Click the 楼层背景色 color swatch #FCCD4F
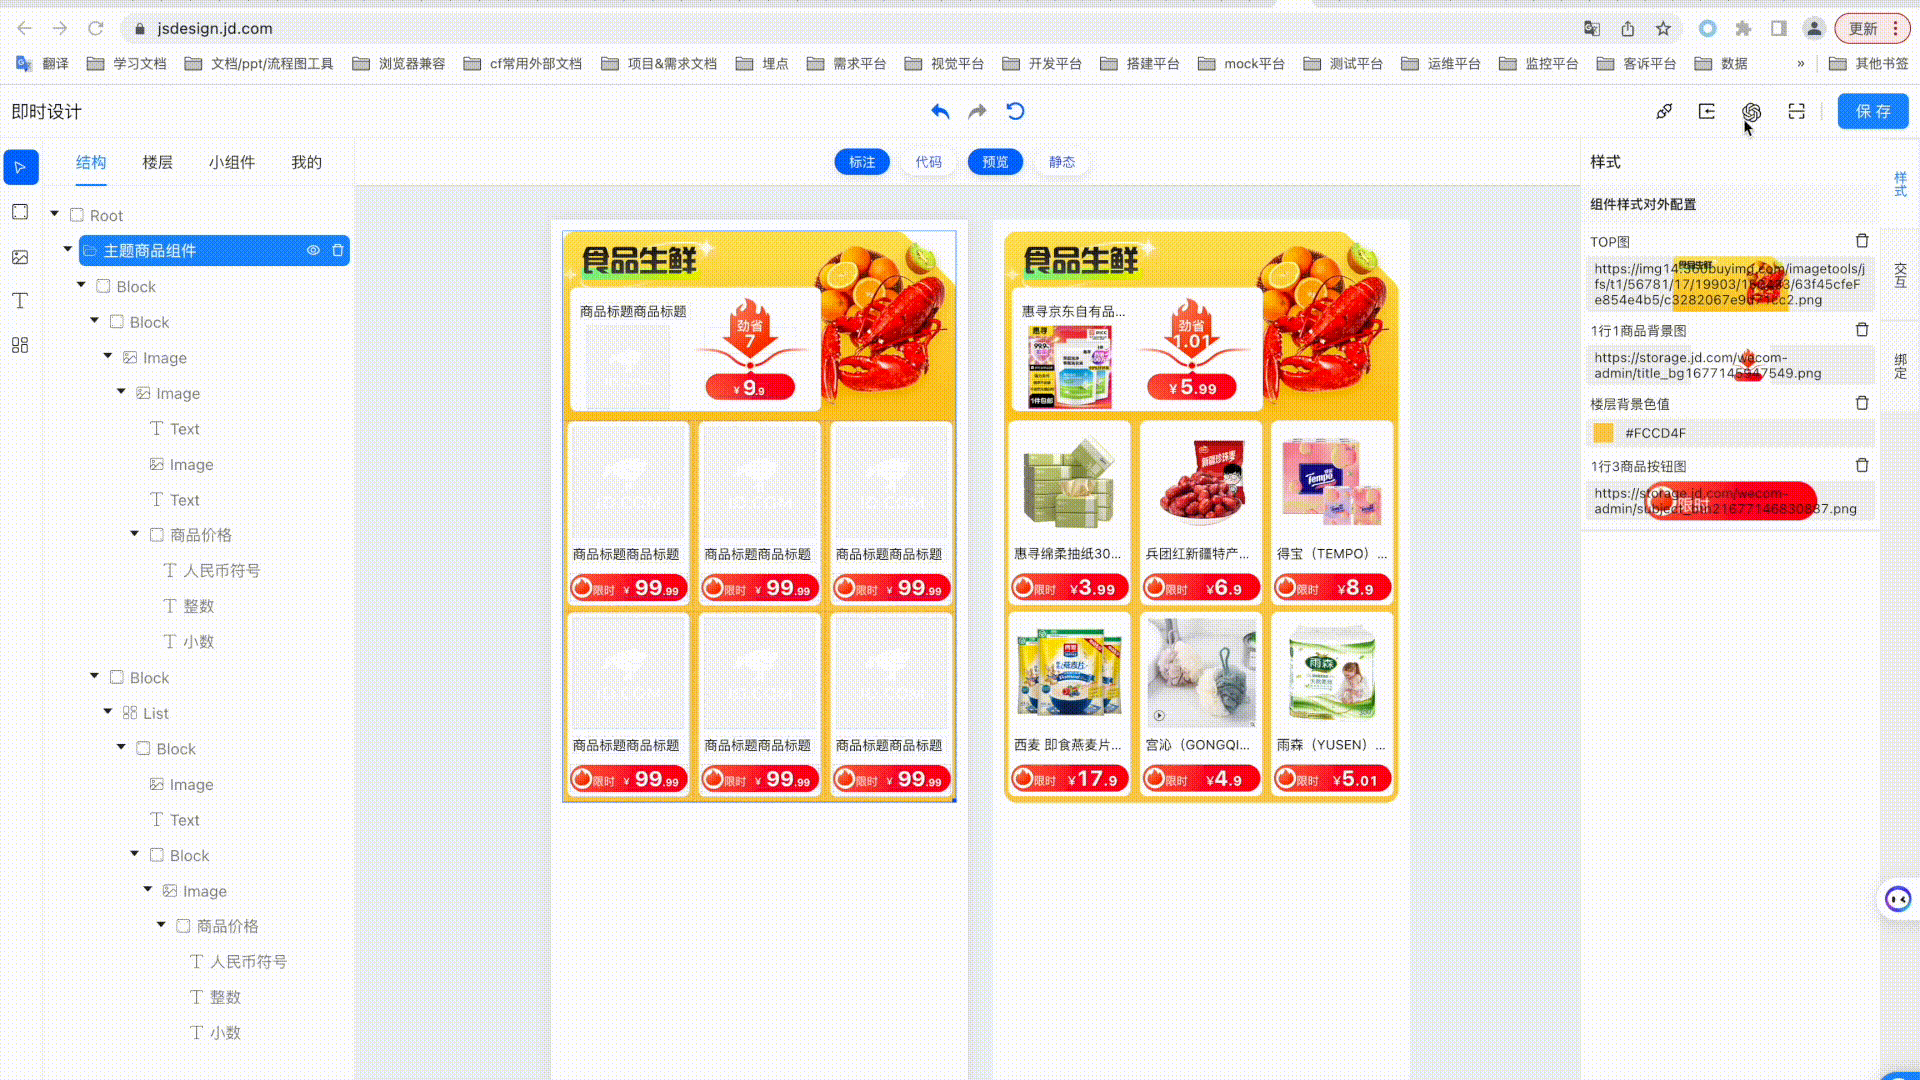This screenshot has height=1080, width=1920. (1604, 433)
